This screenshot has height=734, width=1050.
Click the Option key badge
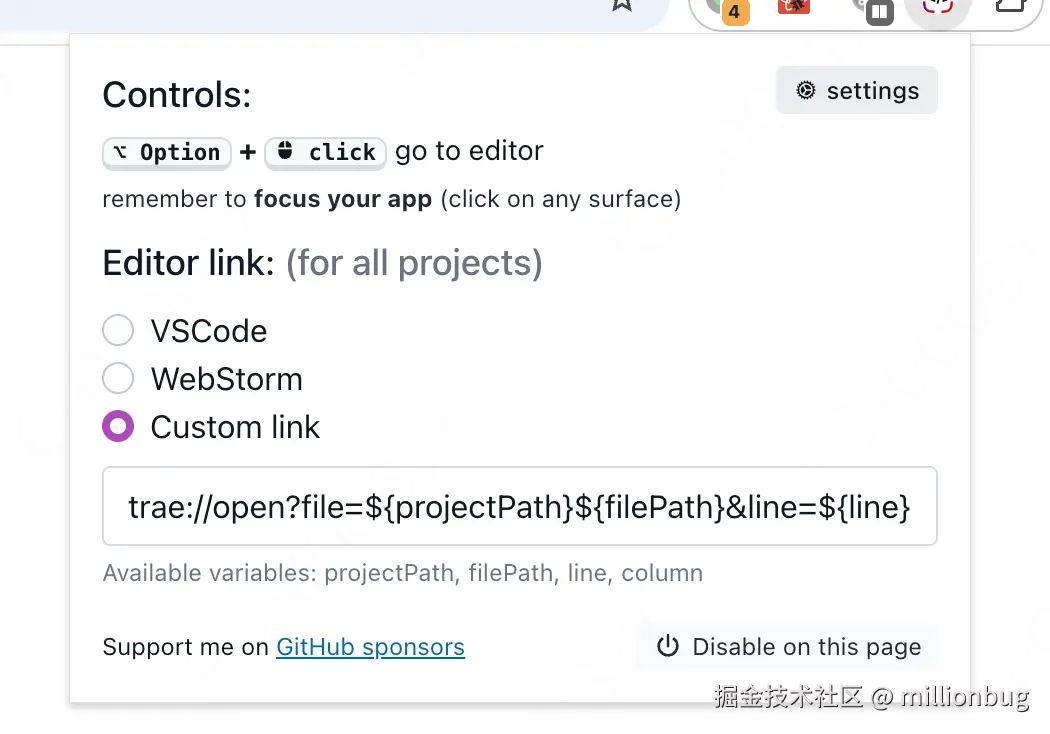pyautogui.click(x=167, y=152)
